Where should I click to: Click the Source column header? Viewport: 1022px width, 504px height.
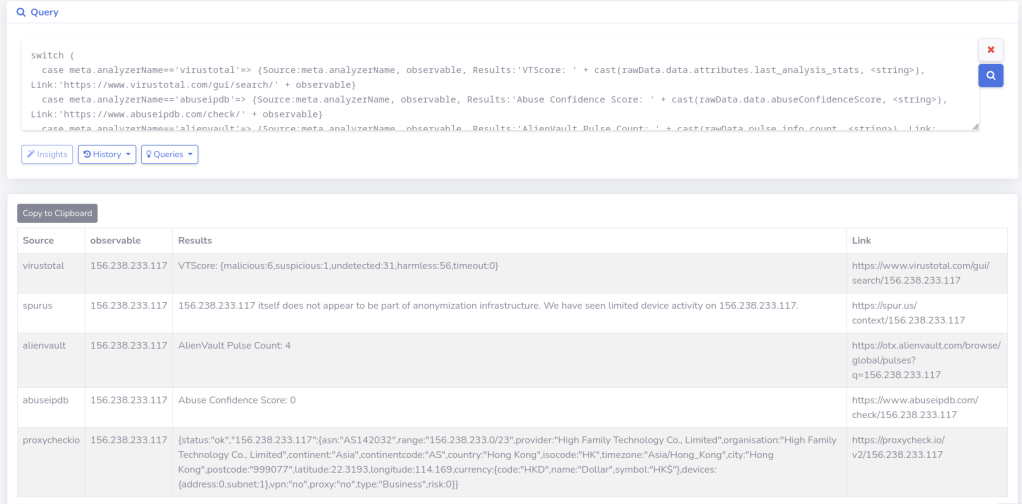pos(39,240)
